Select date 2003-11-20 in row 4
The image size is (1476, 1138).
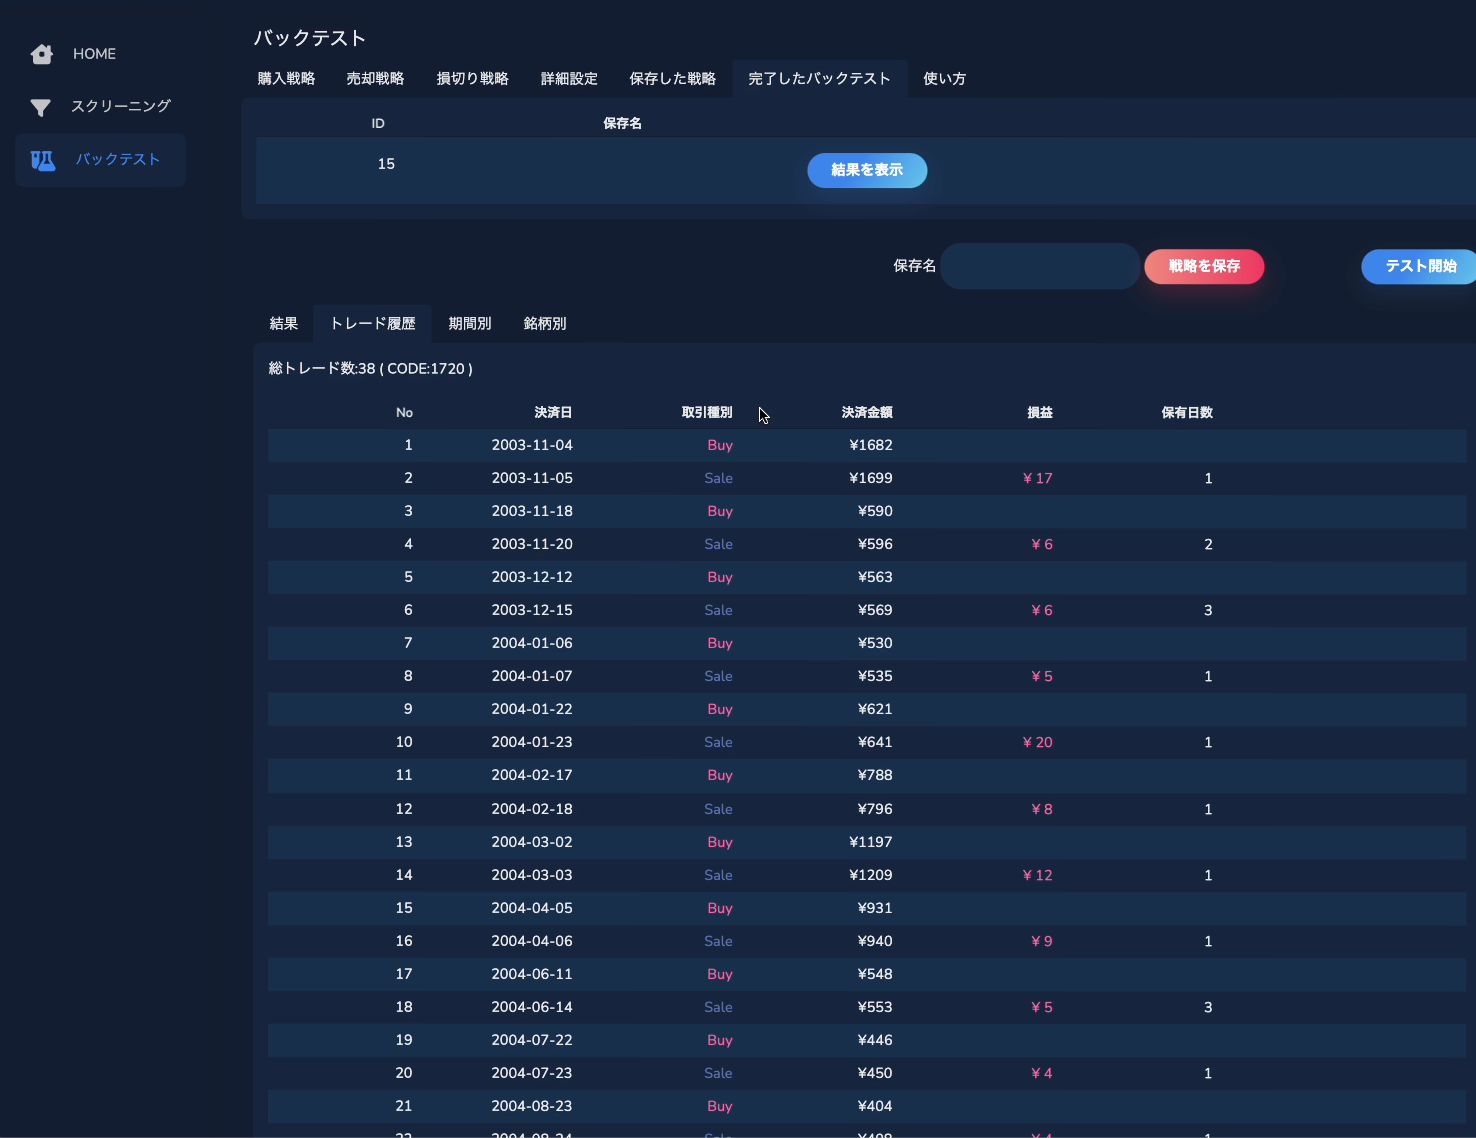click(x=532, y=544)
